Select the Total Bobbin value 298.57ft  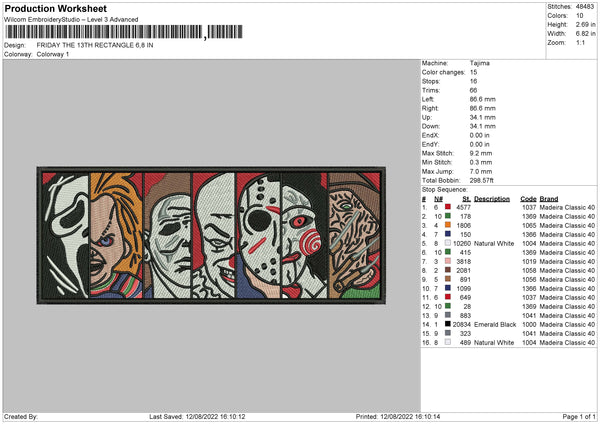(481, 180)
